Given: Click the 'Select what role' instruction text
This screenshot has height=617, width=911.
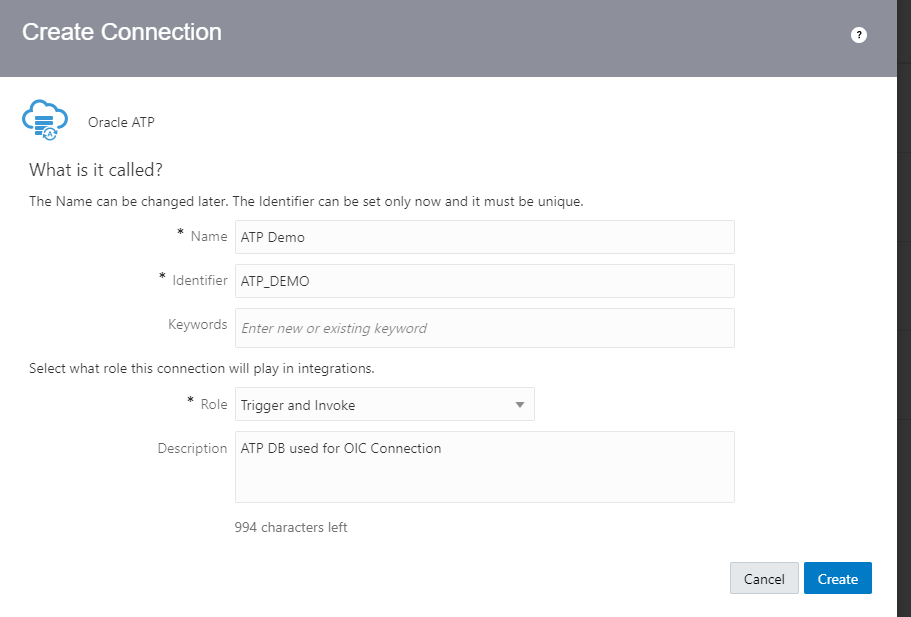Looking at the screenshot, I should 202,368.
